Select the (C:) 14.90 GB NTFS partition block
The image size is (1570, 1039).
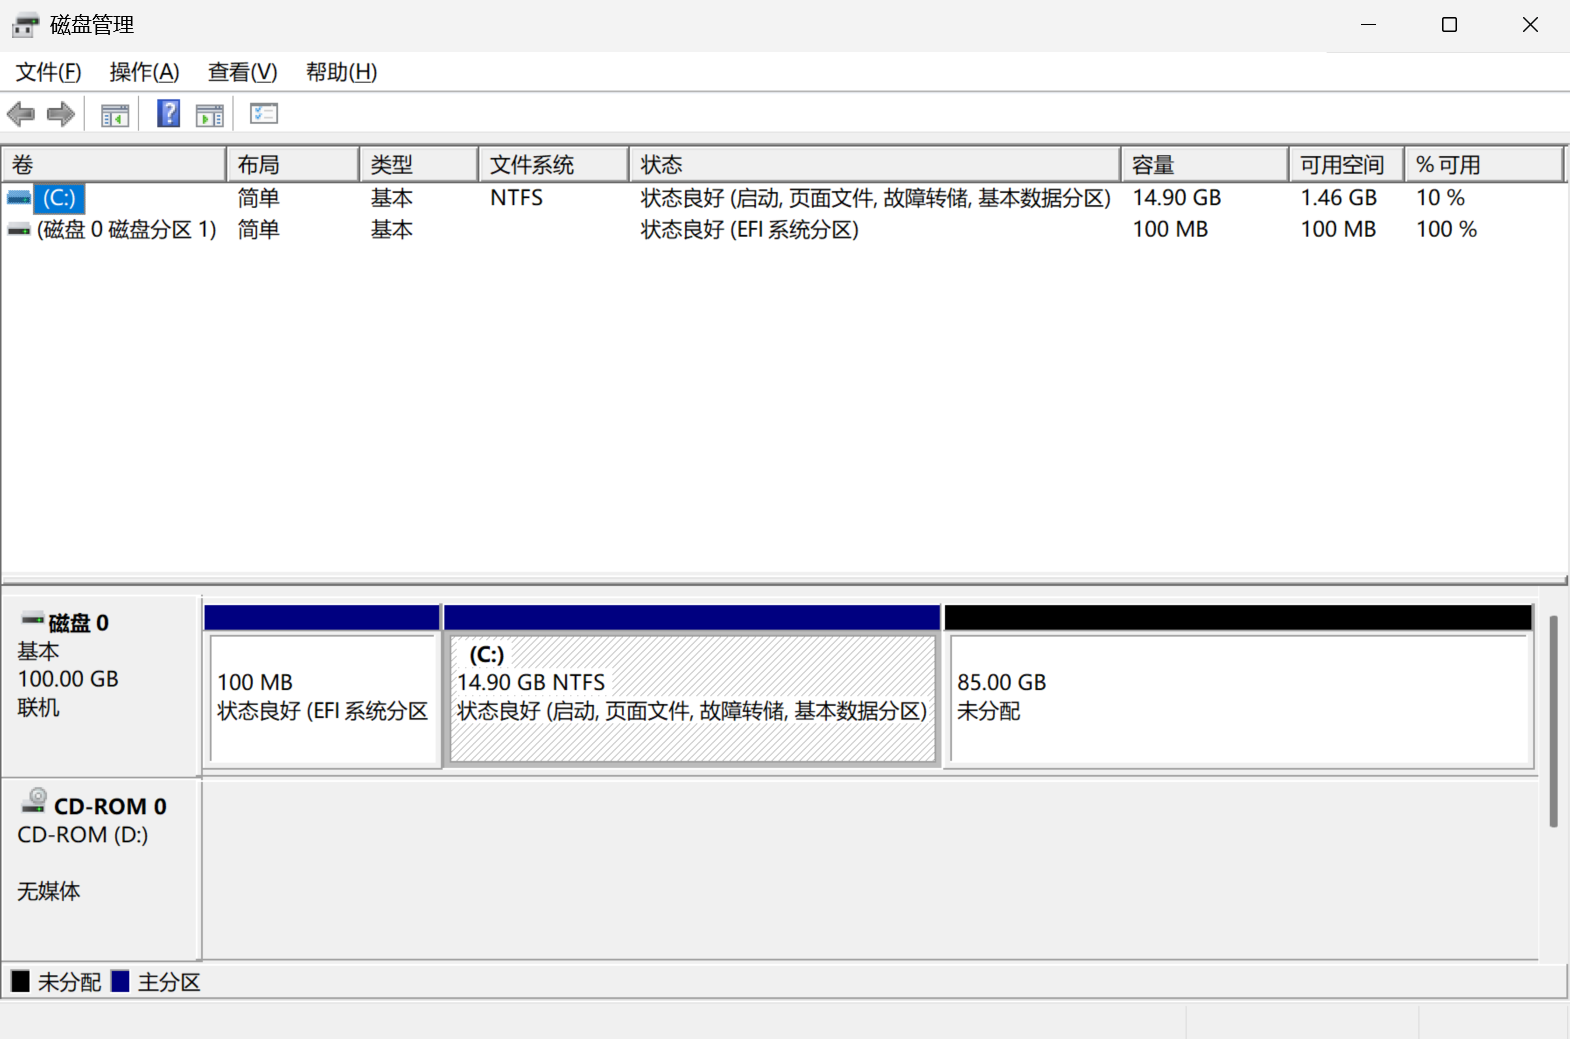pyautogui.click(x=692, y=686)
